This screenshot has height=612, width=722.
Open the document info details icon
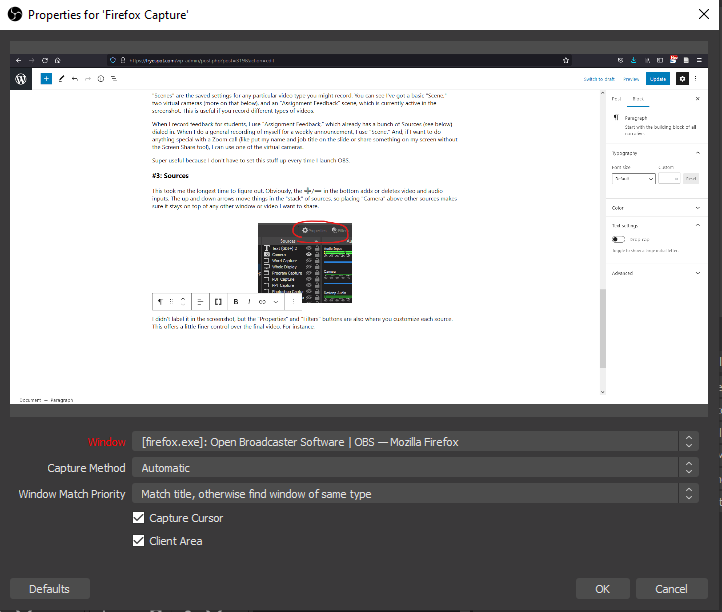point(101,79)
